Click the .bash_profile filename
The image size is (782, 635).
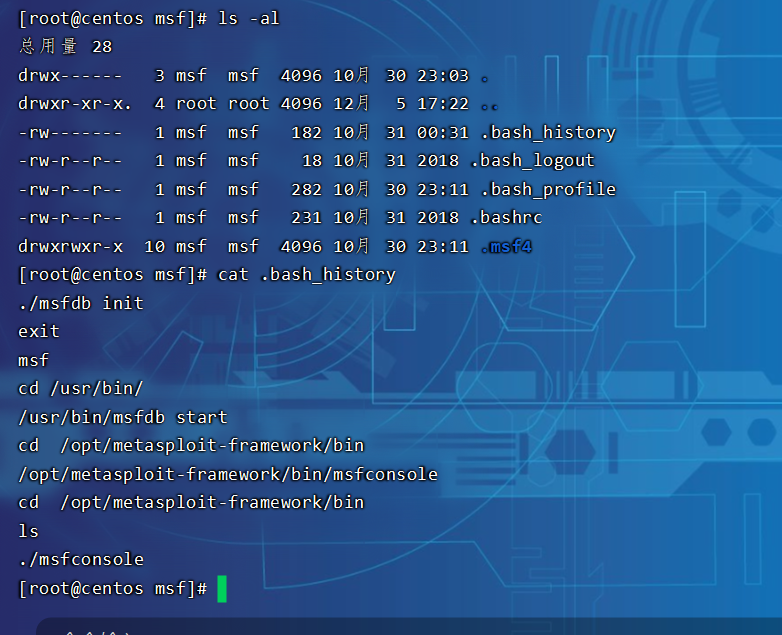tap(548, 190)
